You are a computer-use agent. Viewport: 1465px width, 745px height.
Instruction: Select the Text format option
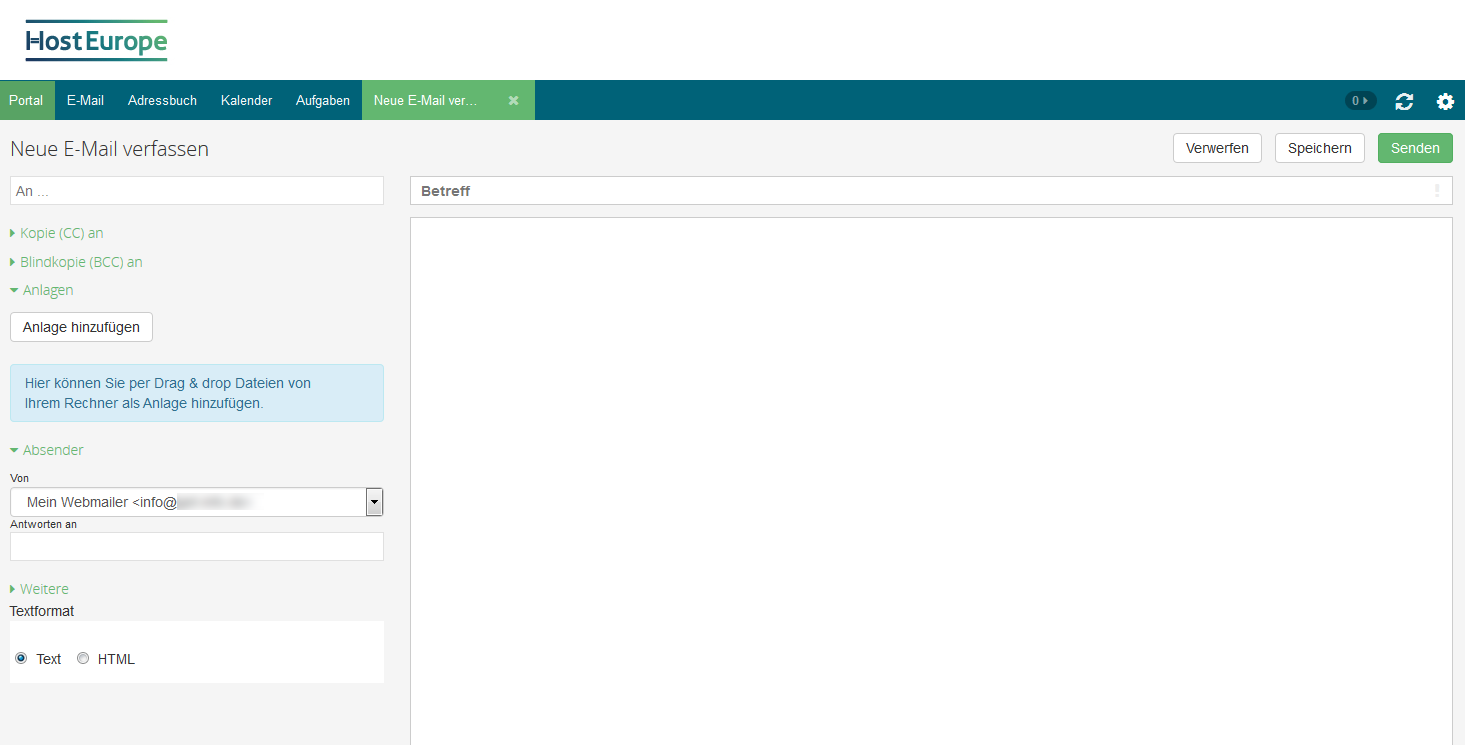tap(21, 658)
